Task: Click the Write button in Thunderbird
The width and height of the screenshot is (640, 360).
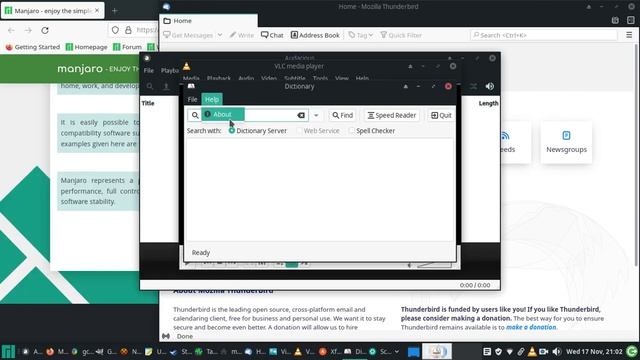Action: tap(242, 35)
